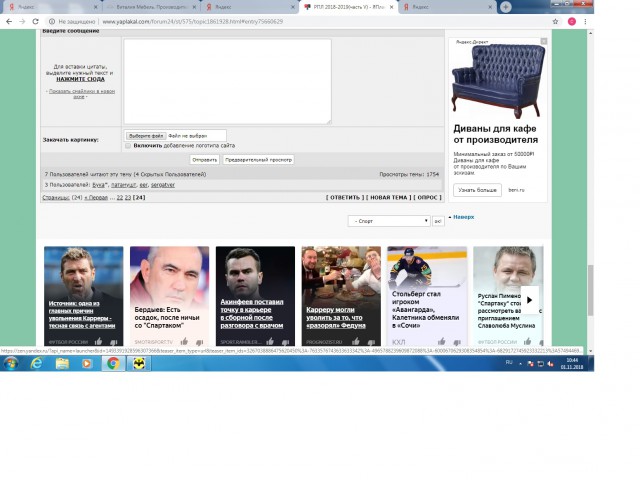The width and height of the screenshot is (640, 480).
Task: Show hidden system tray icons arrow
Action: tap(520, 364)
